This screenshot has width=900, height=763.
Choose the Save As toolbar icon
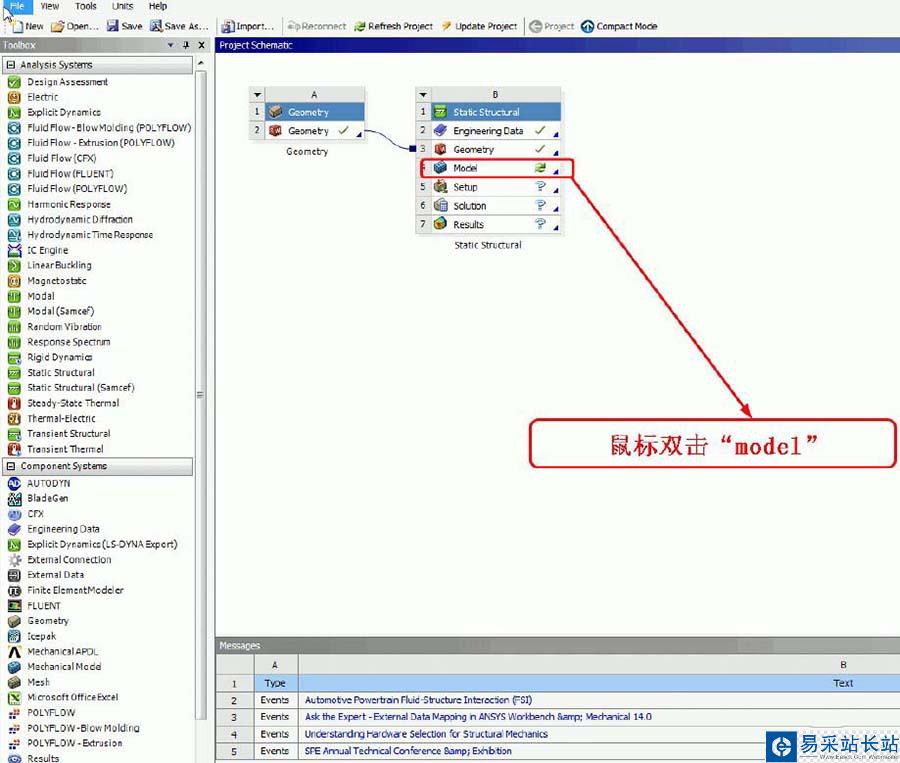click(x=156, y=26)
